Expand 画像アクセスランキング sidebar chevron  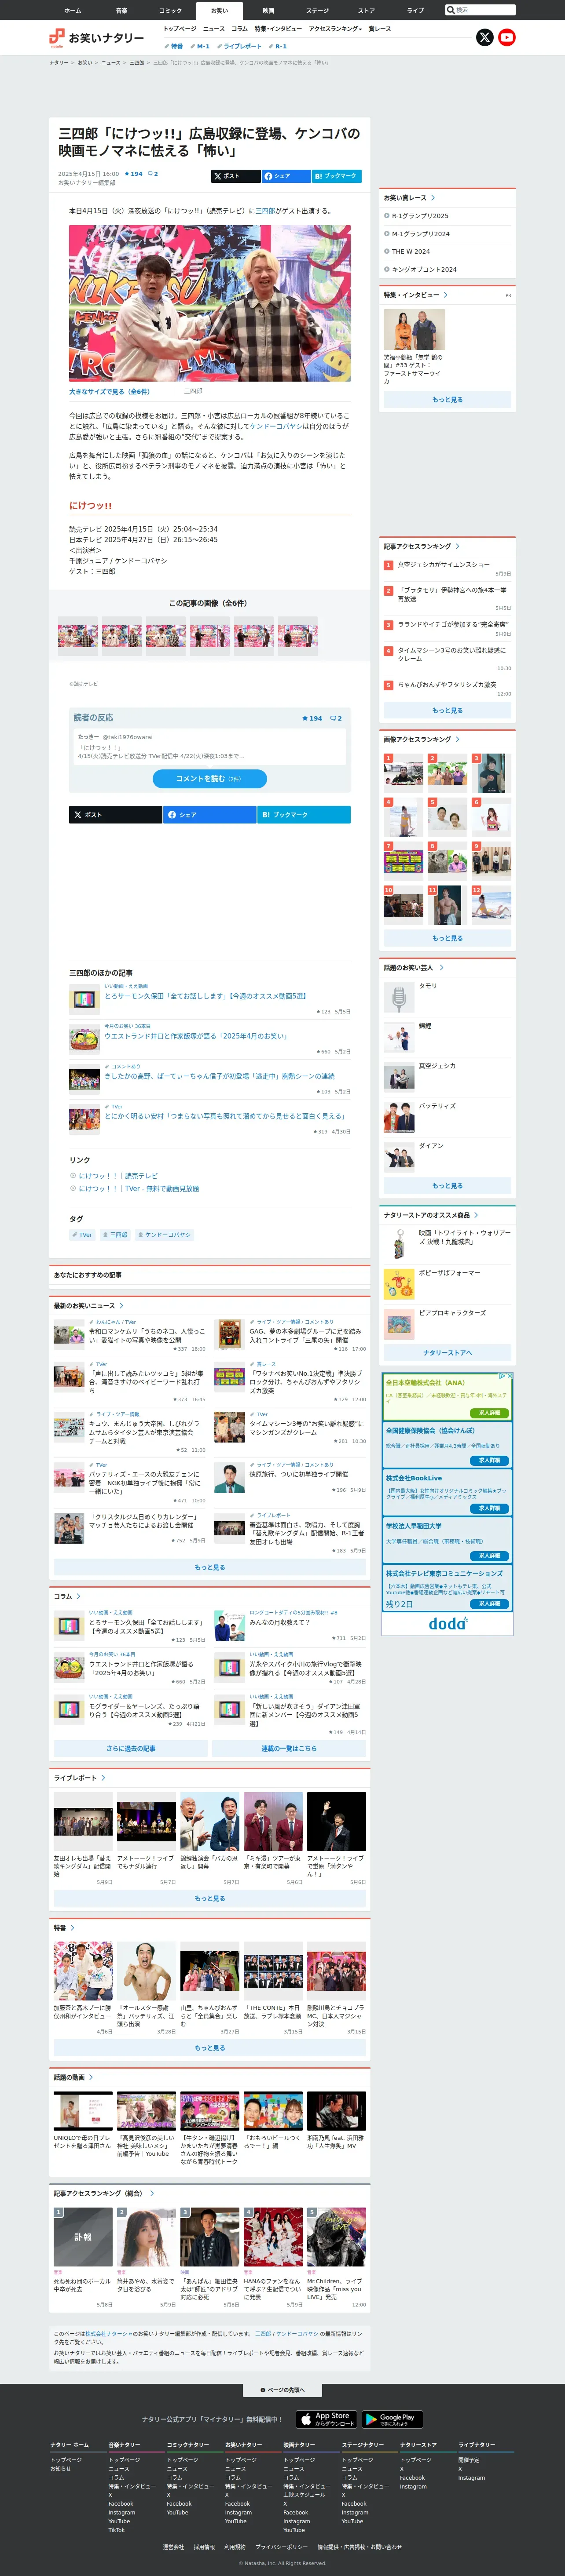click(458, 739)
